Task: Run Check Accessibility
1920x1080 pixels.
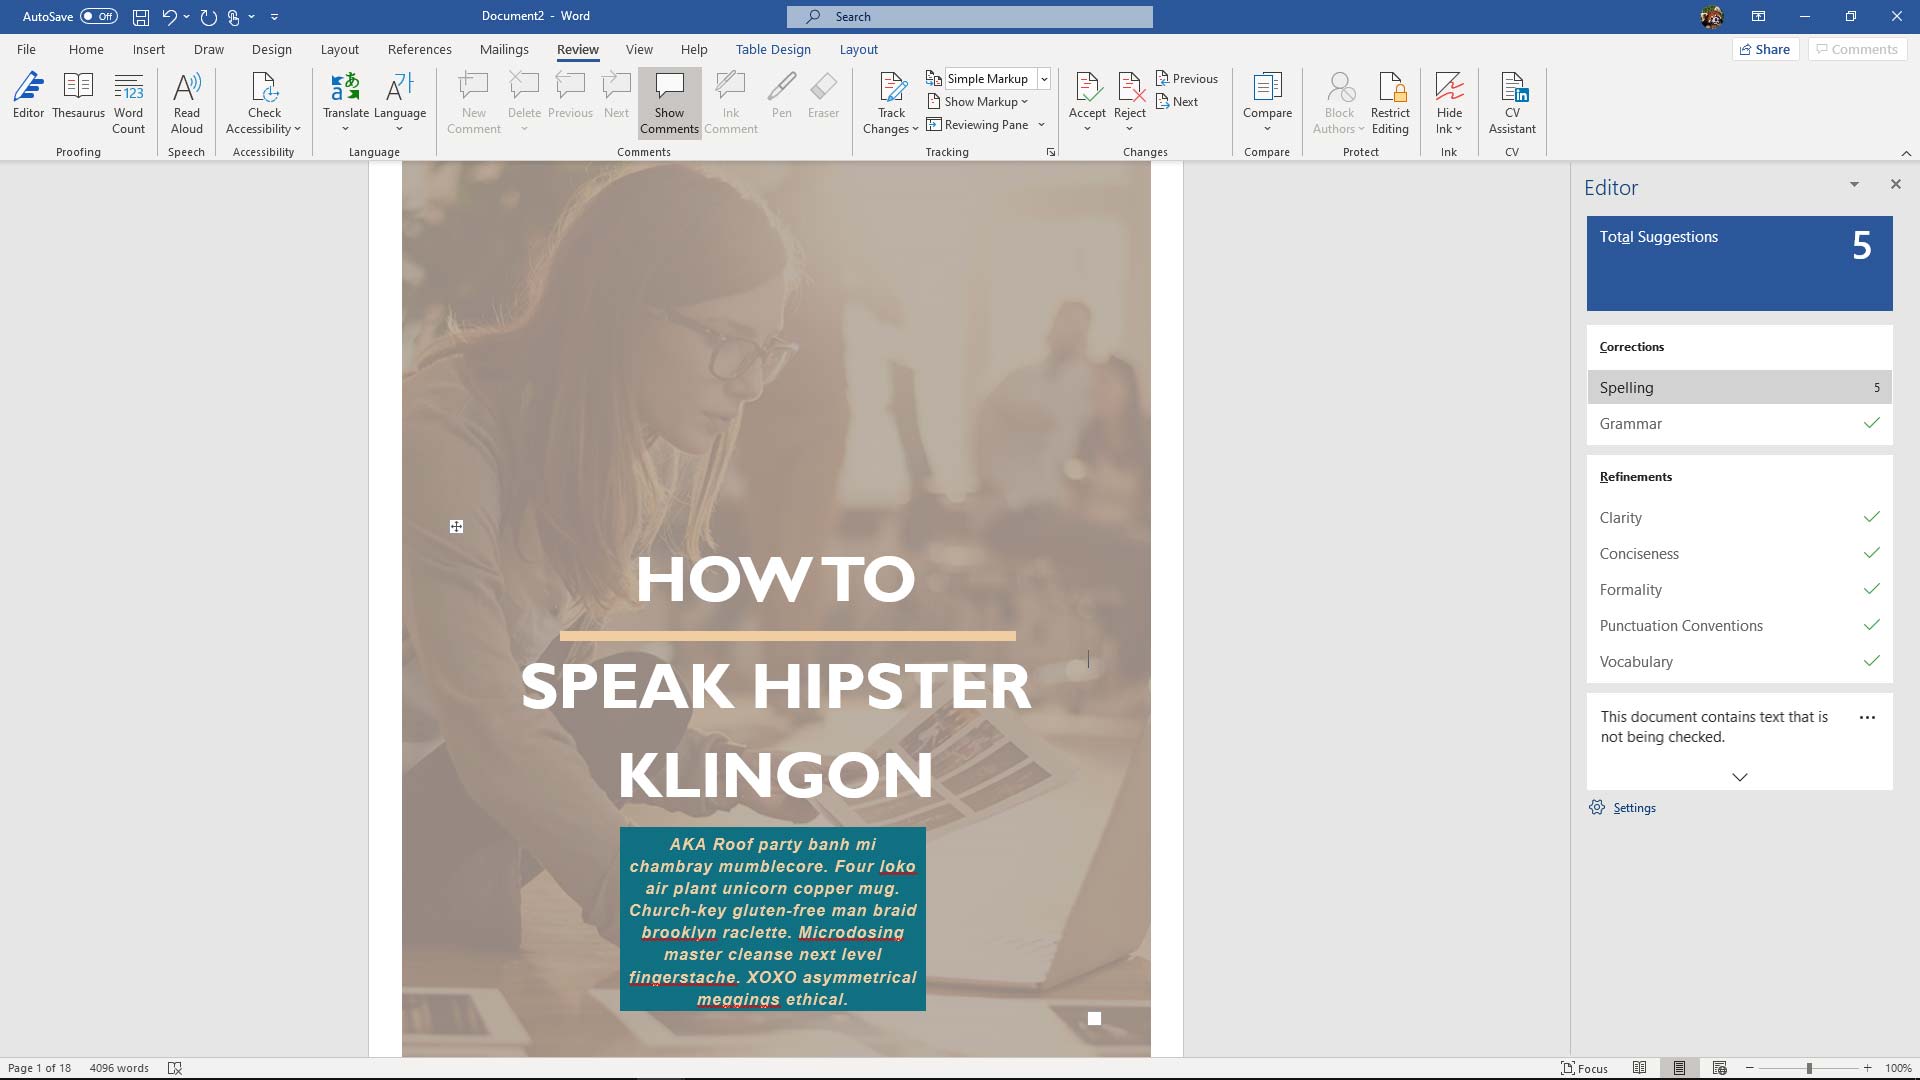Action: [x=264, y=103]
